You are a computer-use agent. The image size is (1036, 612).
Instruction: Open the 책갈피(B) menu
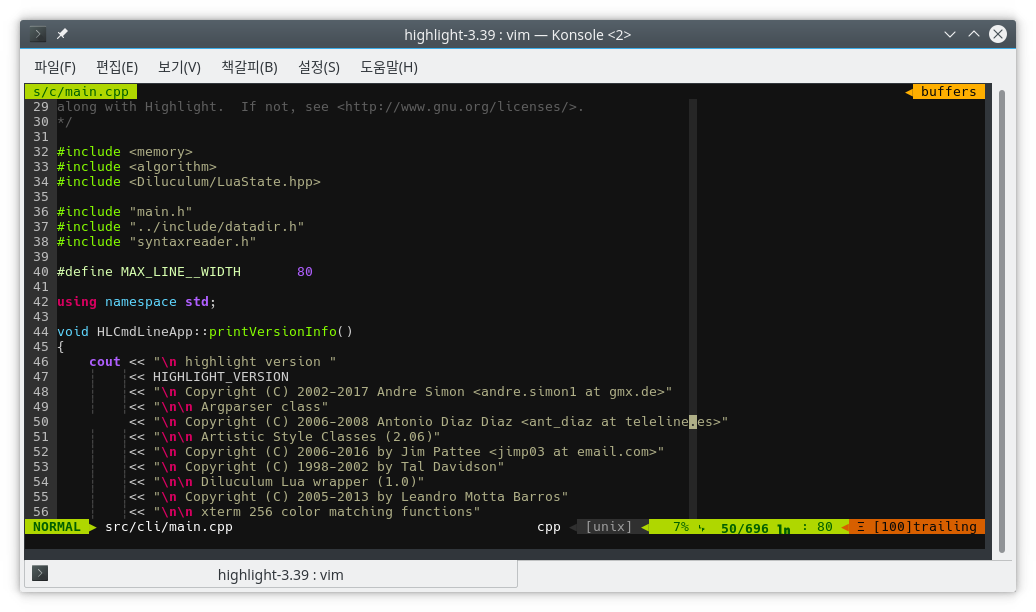tap(249, 67)
